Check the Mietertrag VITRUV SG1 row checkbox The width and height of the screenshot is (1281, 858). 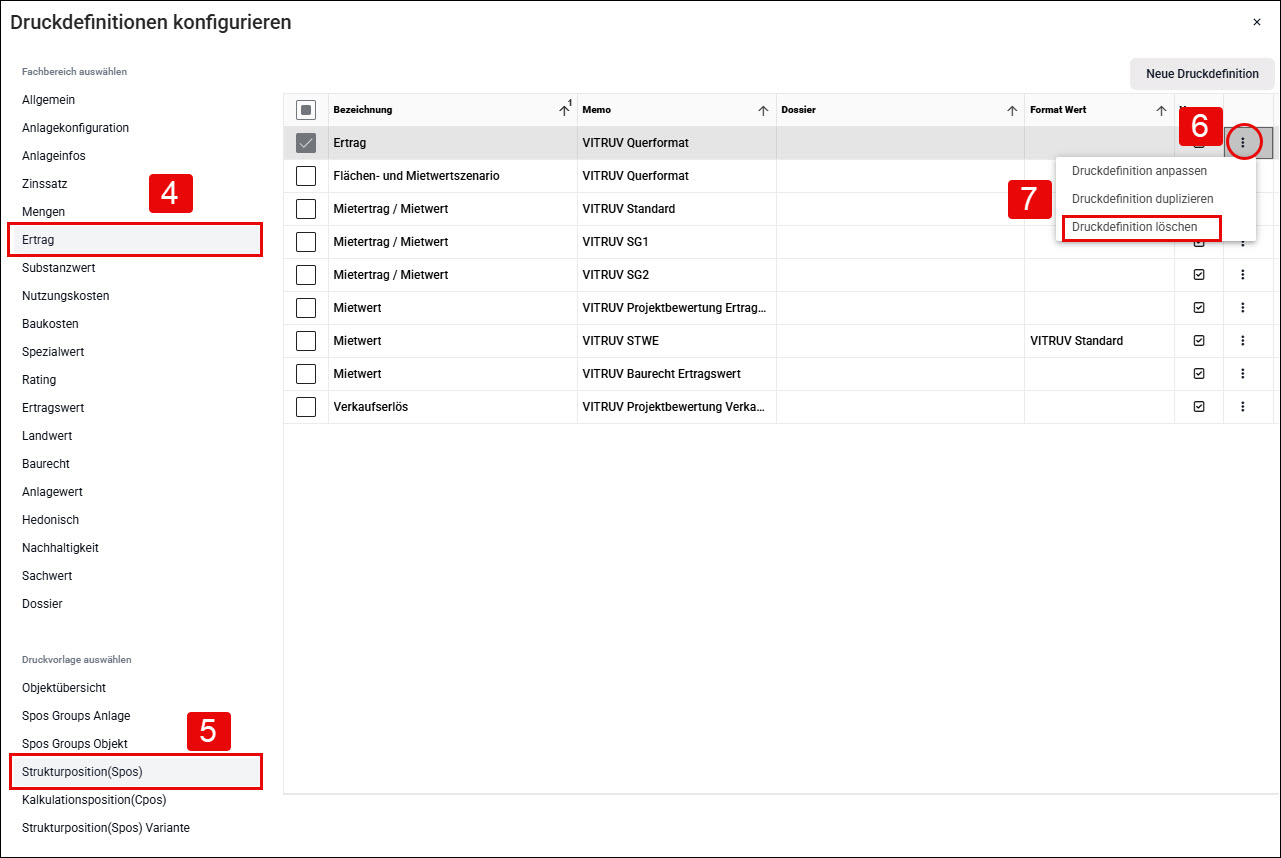tap(306, 242)
